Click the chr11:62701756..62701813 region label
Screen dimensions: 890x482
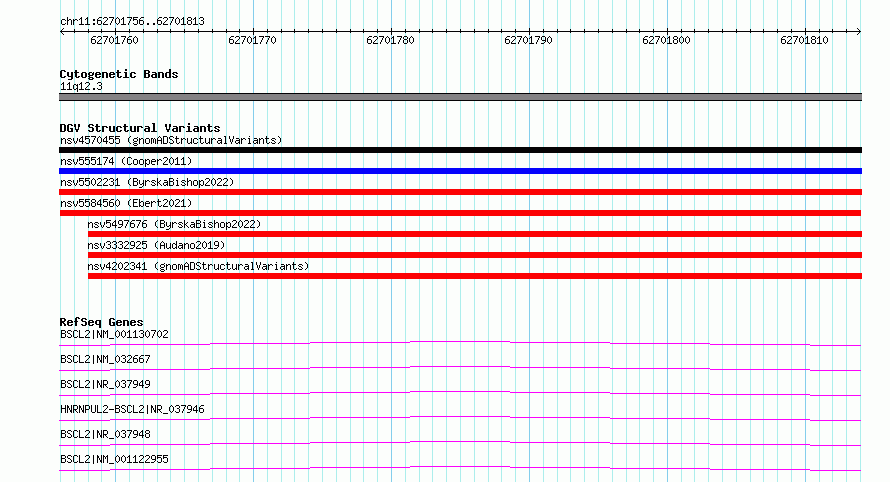[132, 22]
